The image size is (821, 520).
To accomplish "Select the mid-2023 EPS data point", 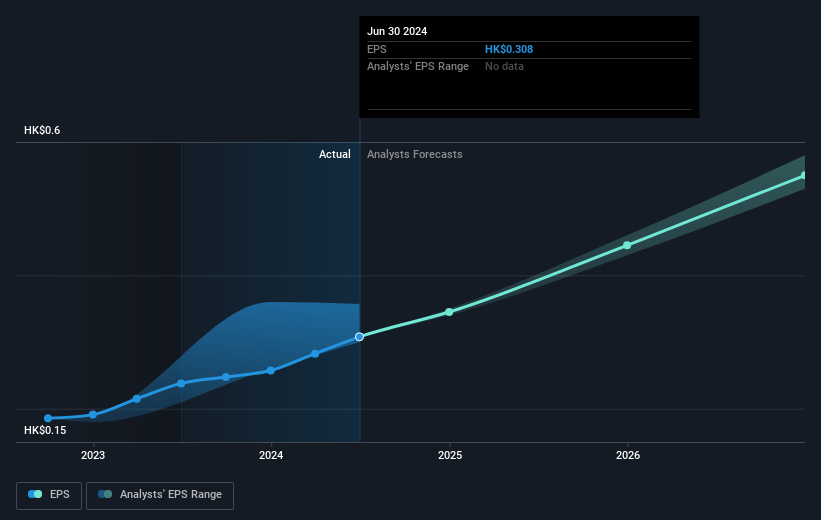I will tap(181, 384).
